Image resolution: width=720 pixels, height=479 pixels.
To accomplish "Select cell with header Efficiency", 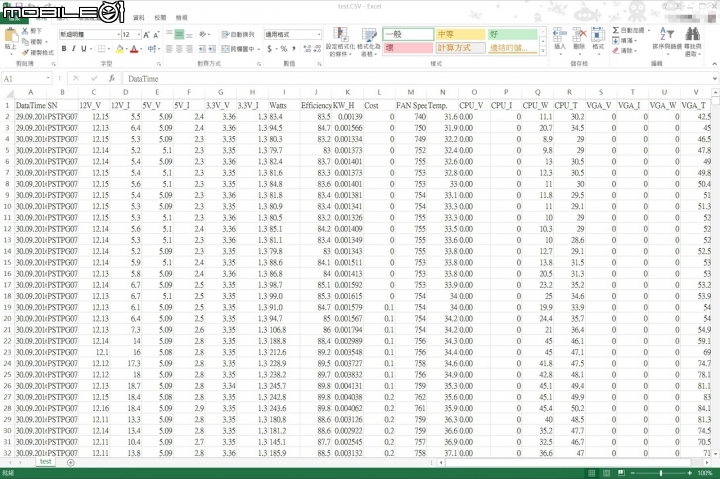I will pos(316,105).
